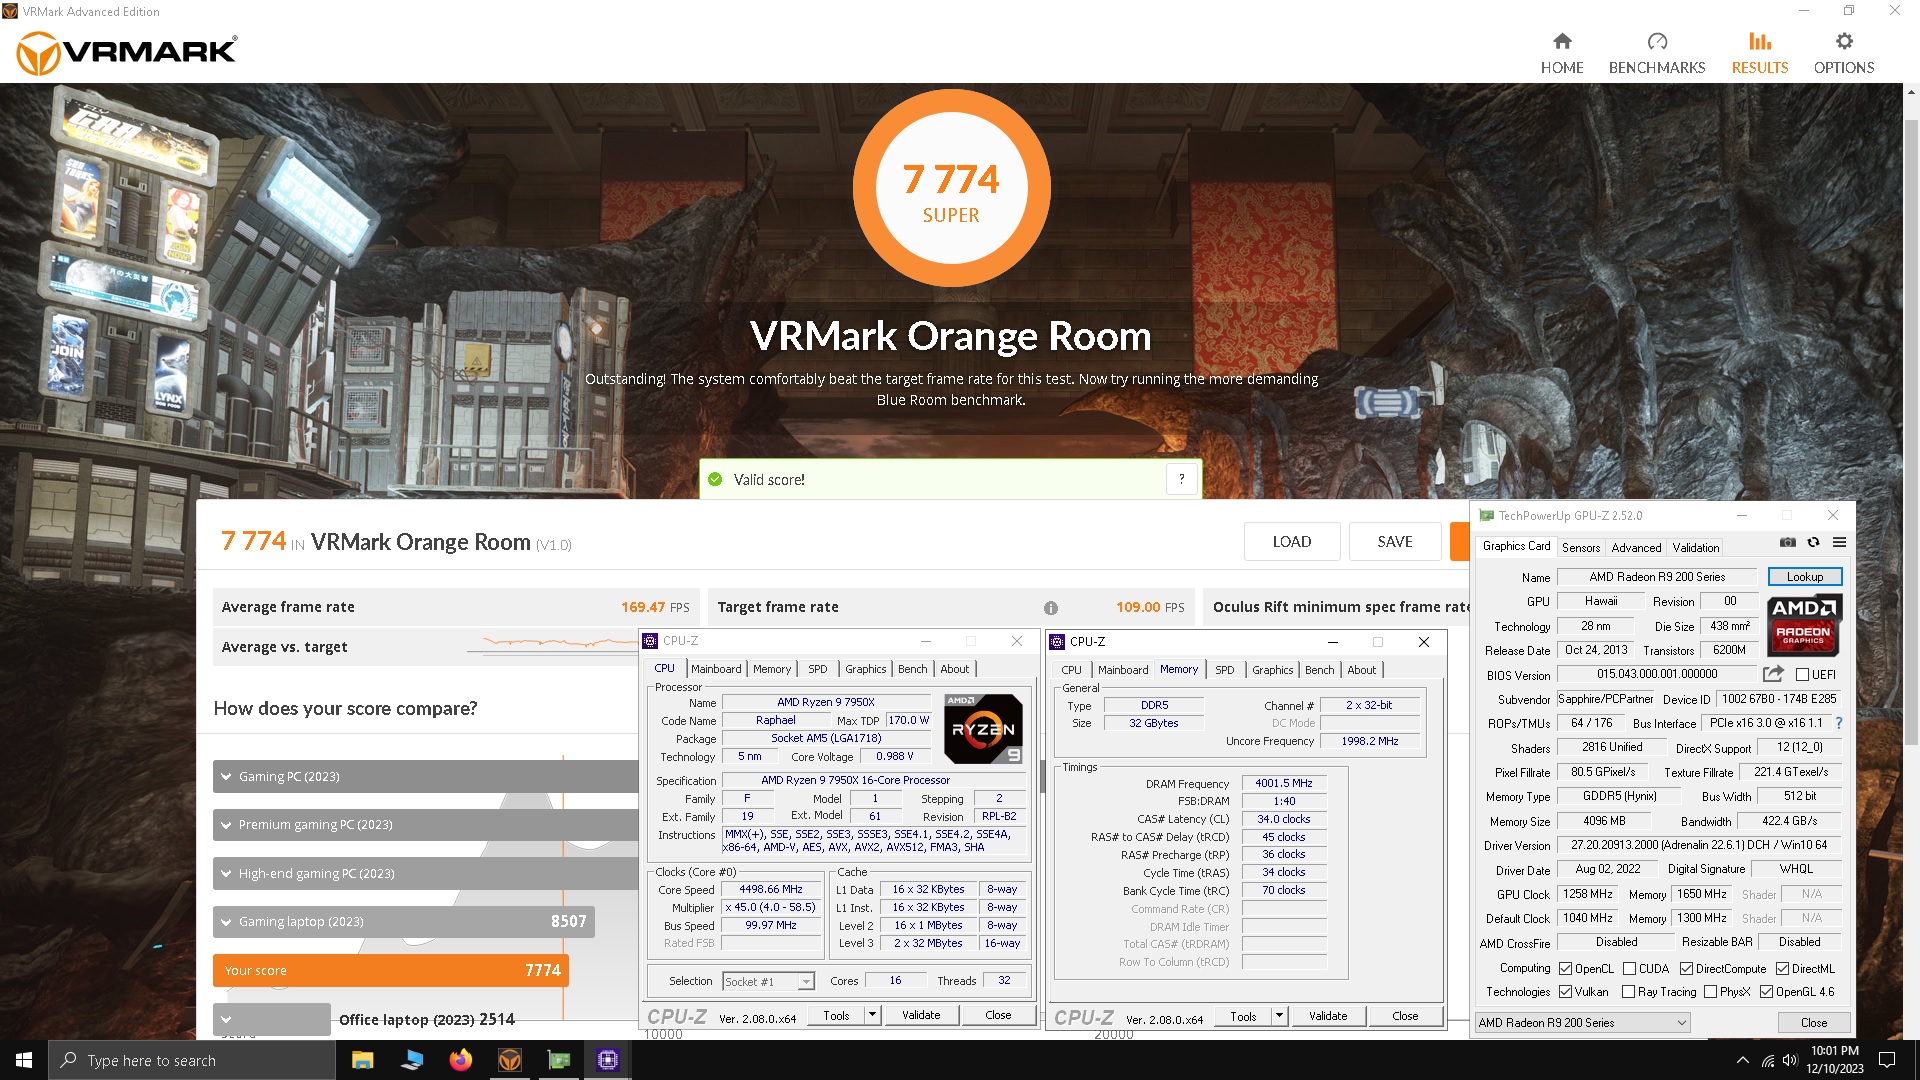Toggle the PhysX checkbox in GPU-Z
1920x1080 pixels.
click(x=1710, y=992)
